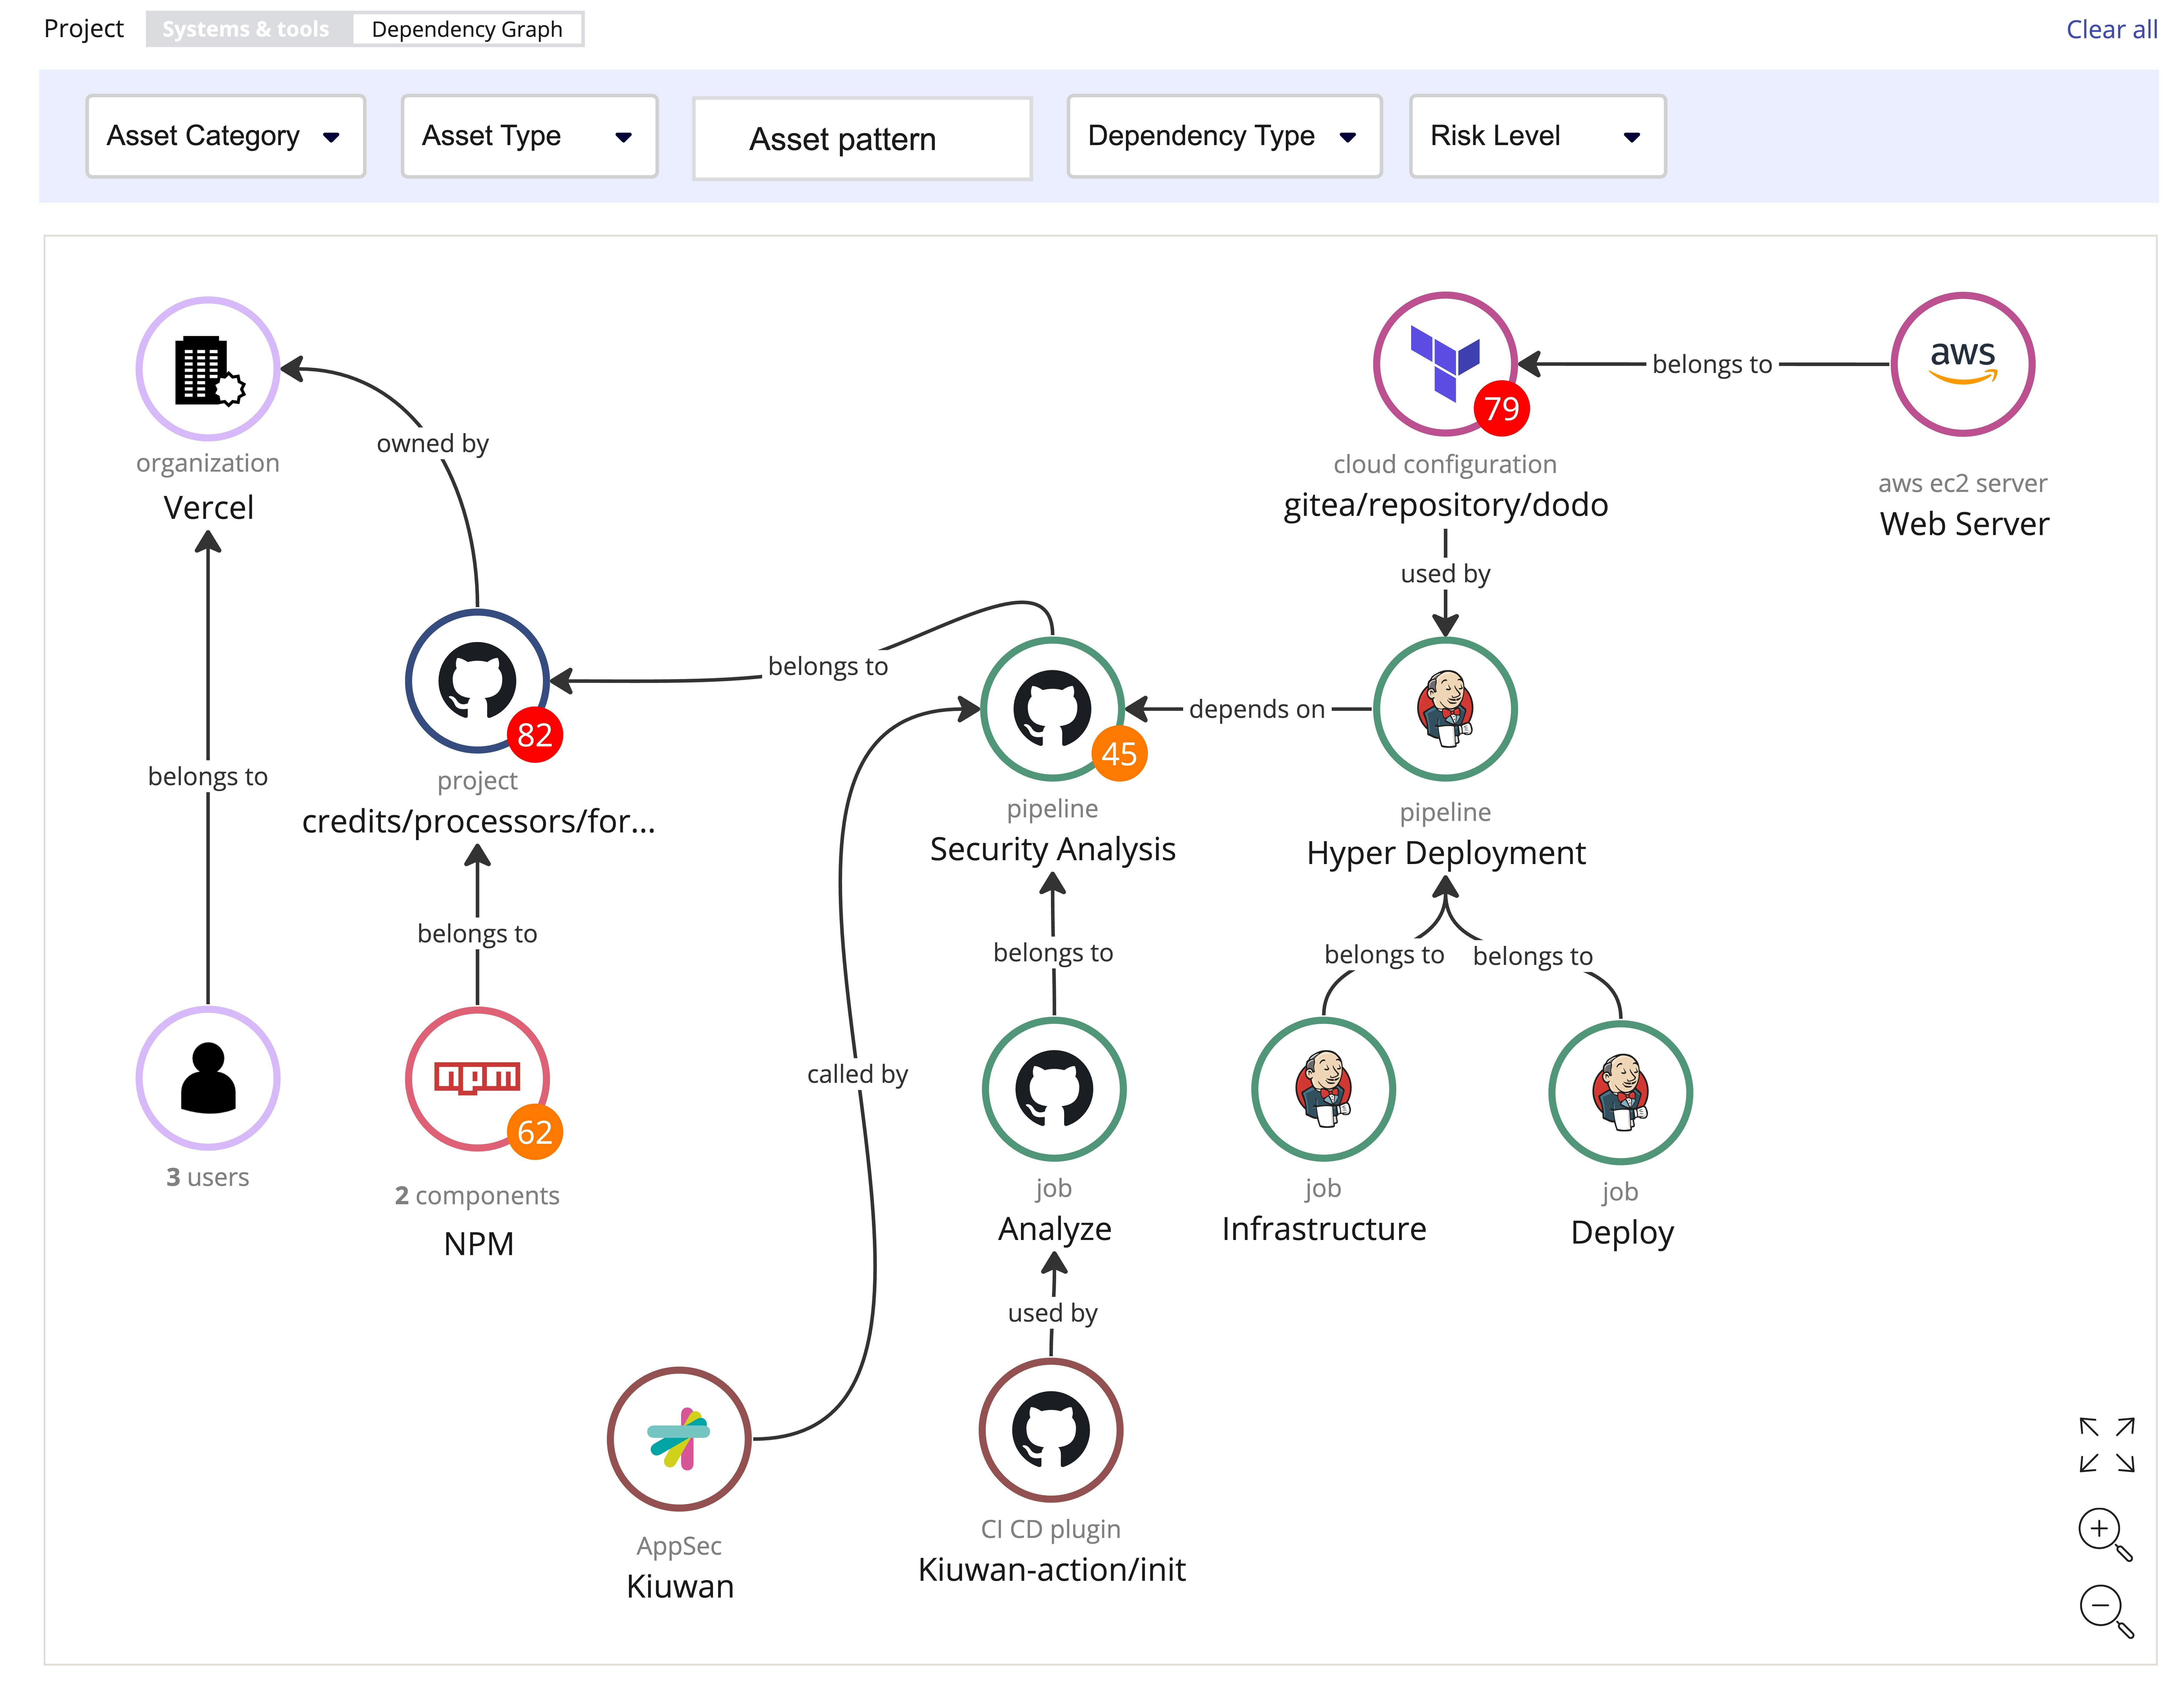Open the NPM components node
This screenshot has width=2184, height=1694.
coord(477,1079)
